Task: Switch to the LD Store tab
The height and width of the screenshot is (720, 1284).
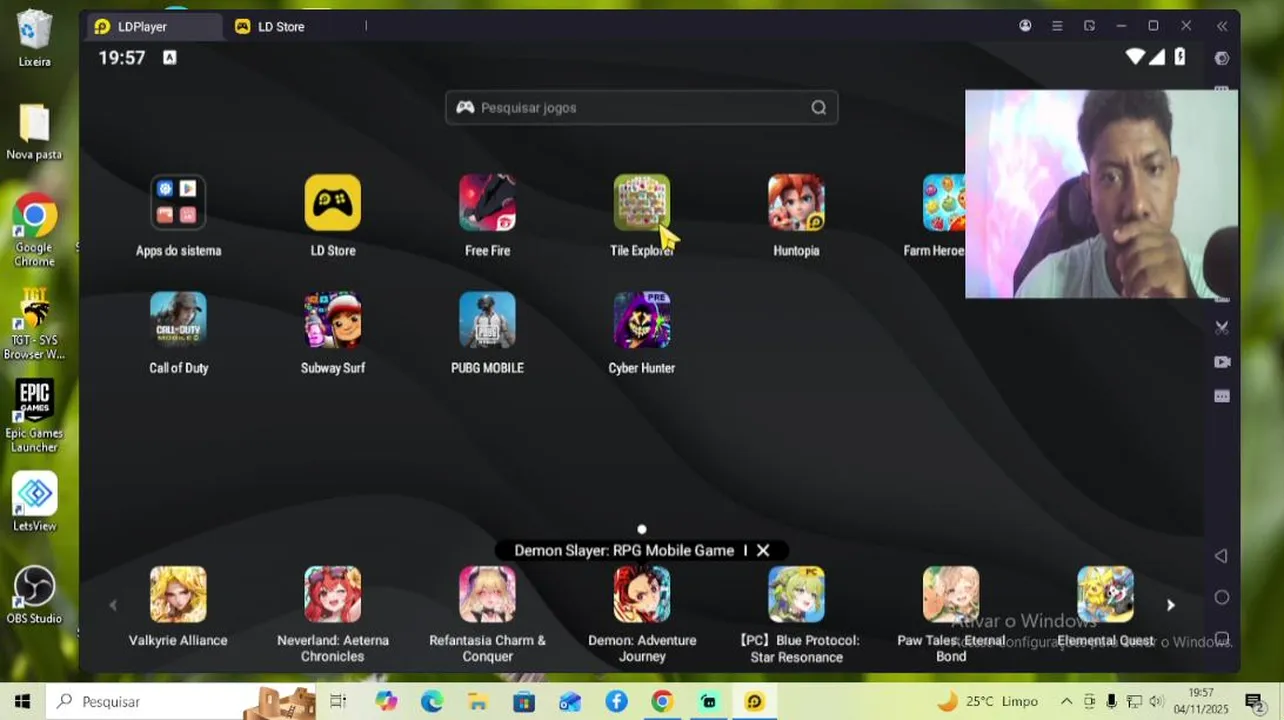Action: tap(270, 27)
